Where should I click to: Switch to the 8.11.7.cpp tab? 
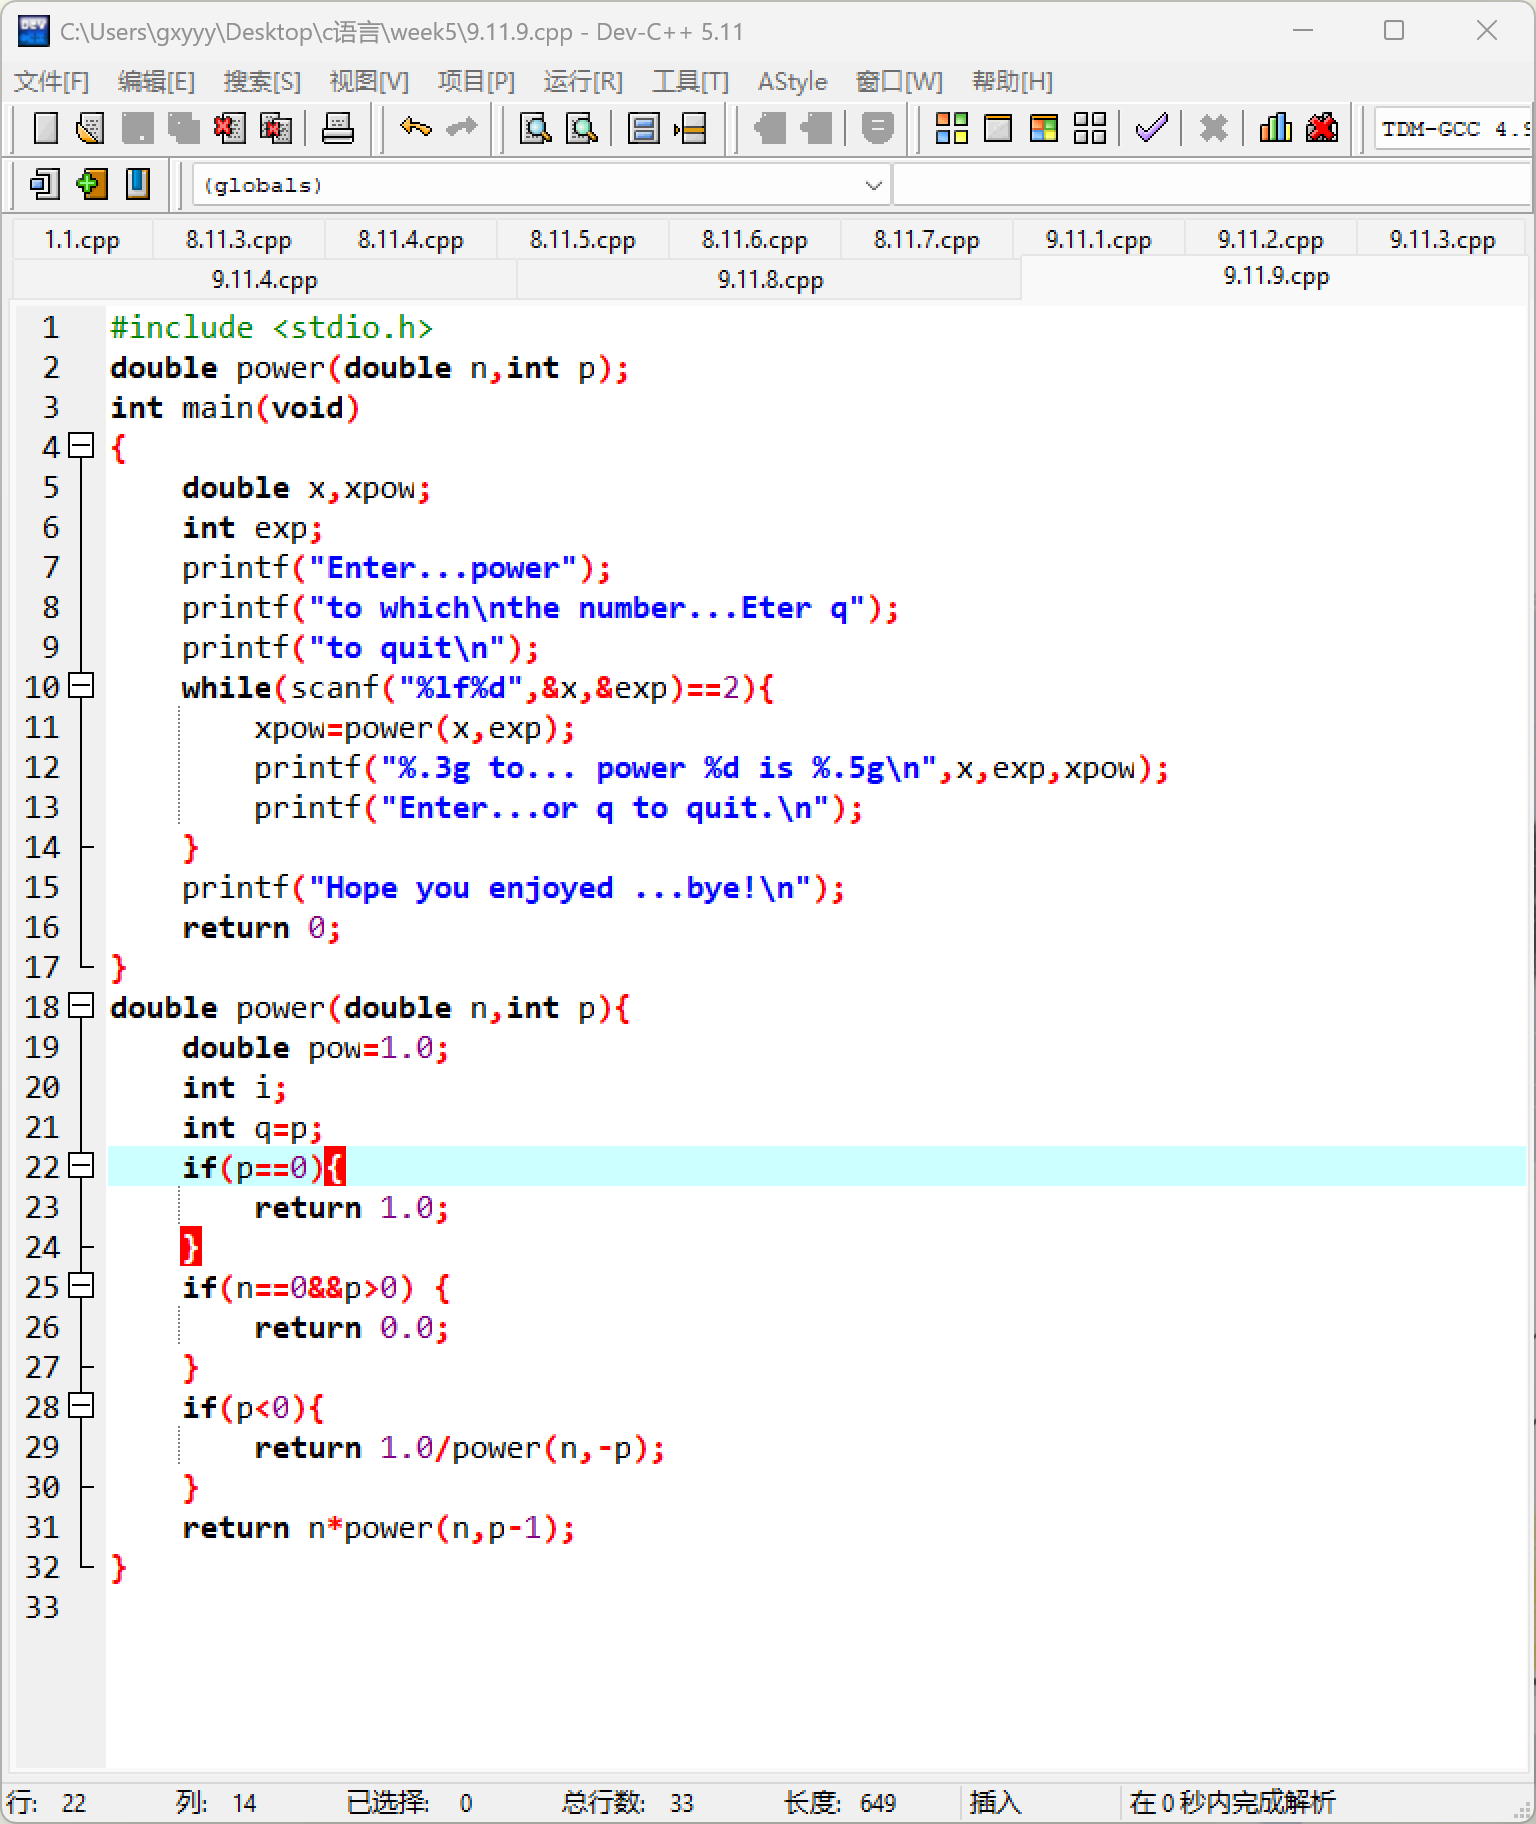point(926,240)
